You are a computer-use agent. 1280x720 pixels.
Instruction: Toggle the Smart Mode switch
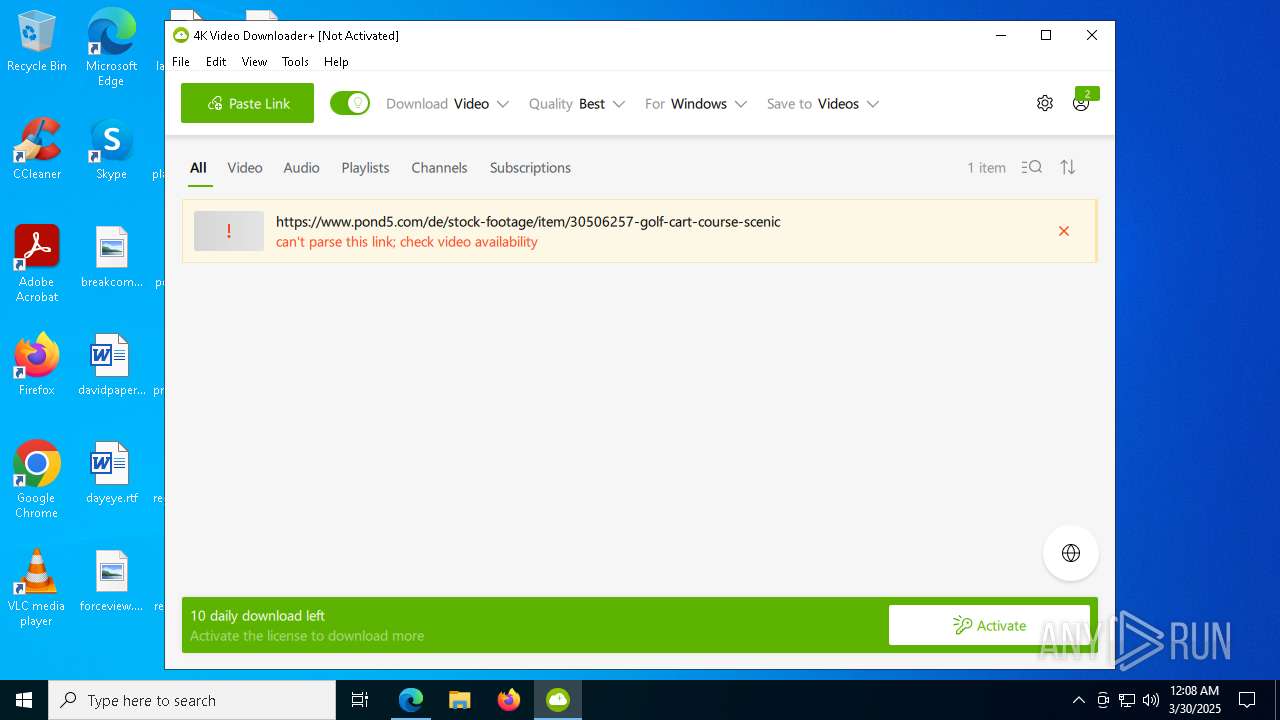(350, 103)
